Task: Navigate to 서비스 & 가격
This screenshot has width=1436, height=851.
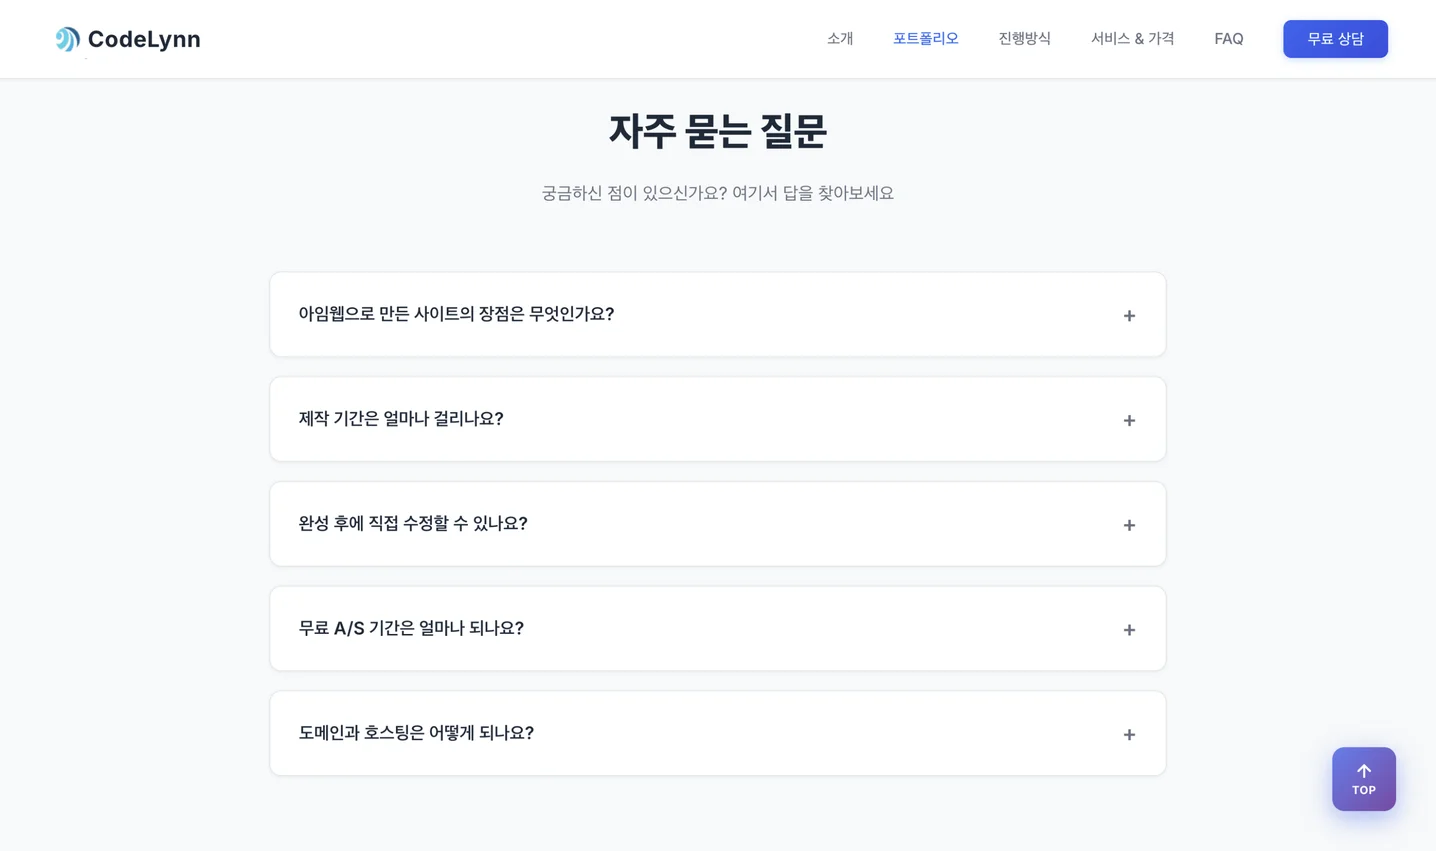Action: point(1132,38)
